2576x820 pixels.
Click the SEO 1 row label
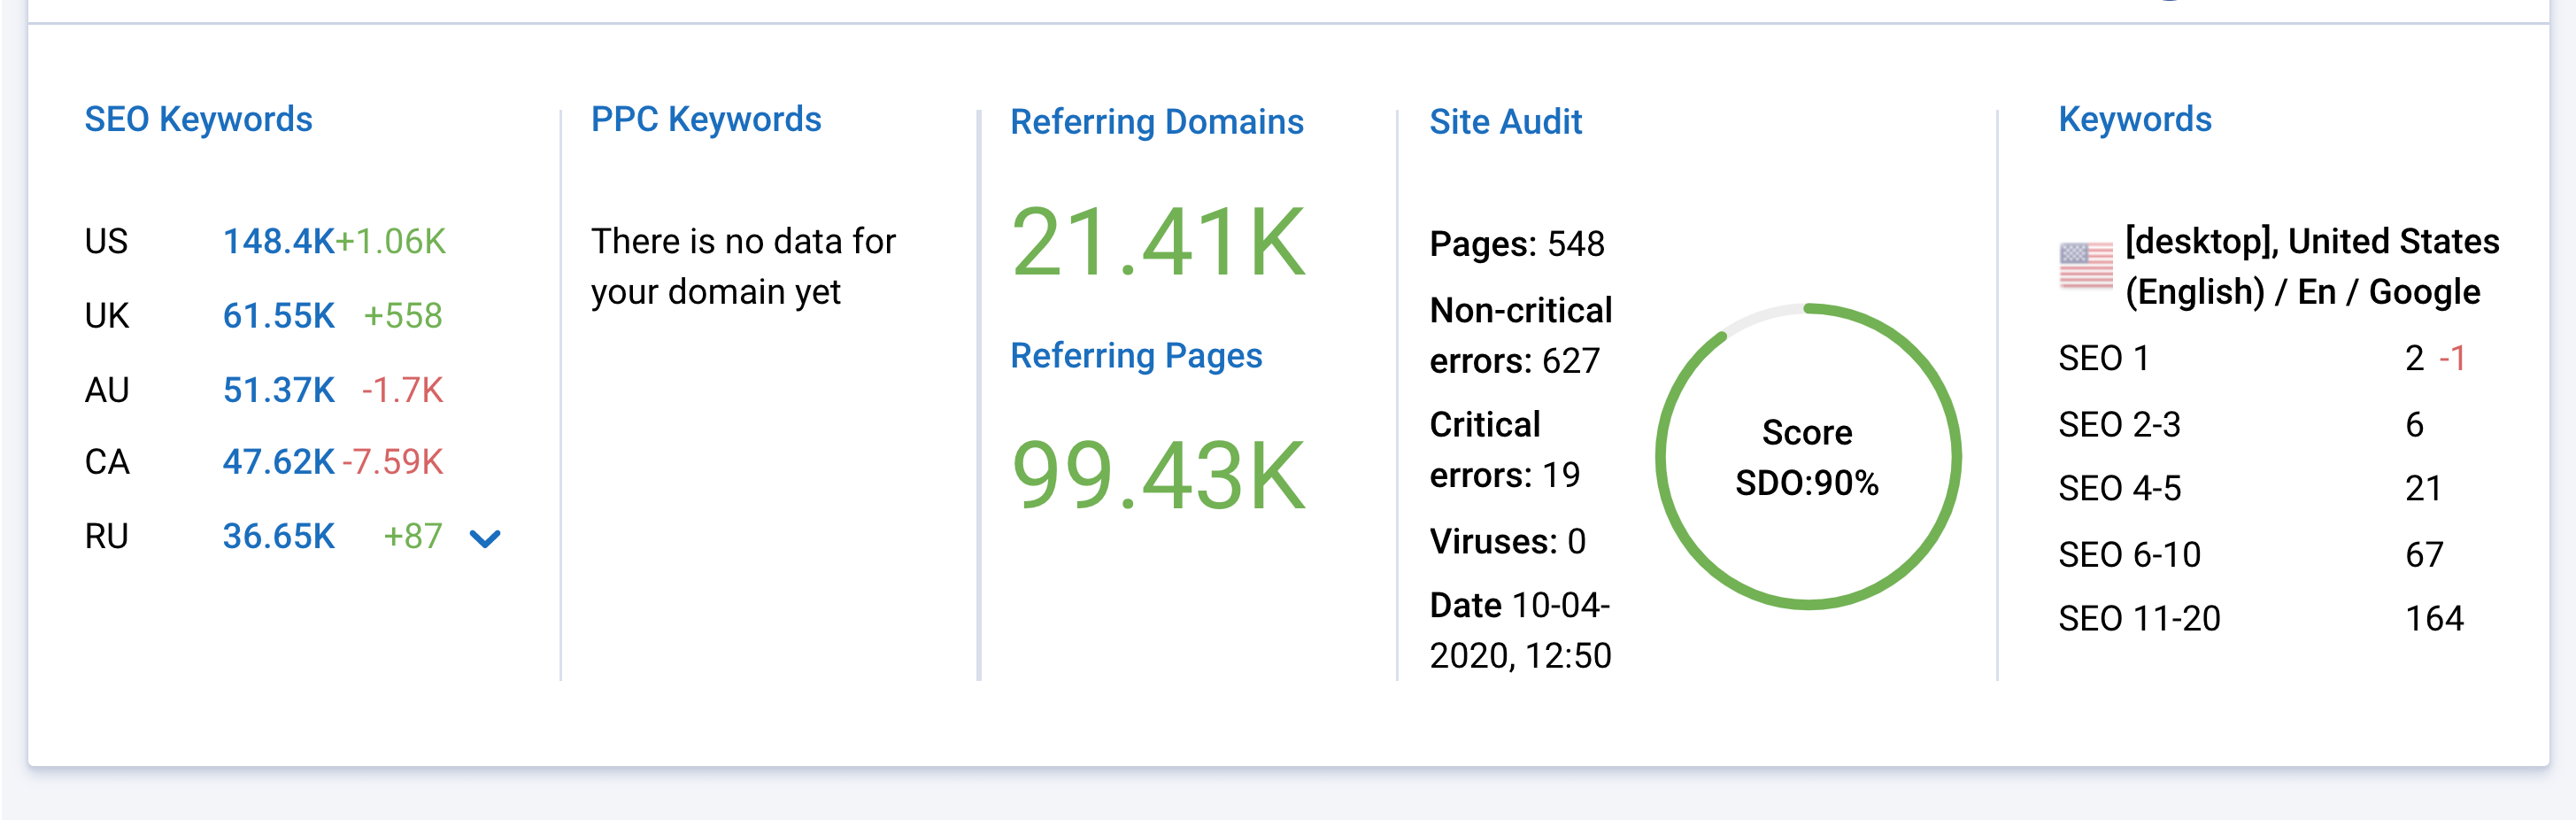click(x=2103, y=359)
